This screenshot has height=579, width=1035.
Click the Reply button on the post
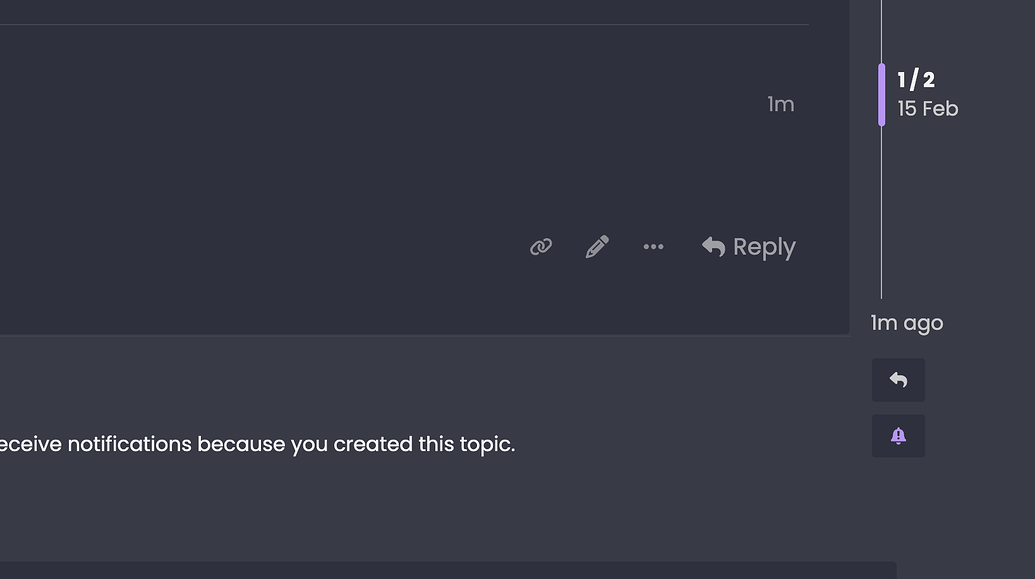[x=749, y=247]
